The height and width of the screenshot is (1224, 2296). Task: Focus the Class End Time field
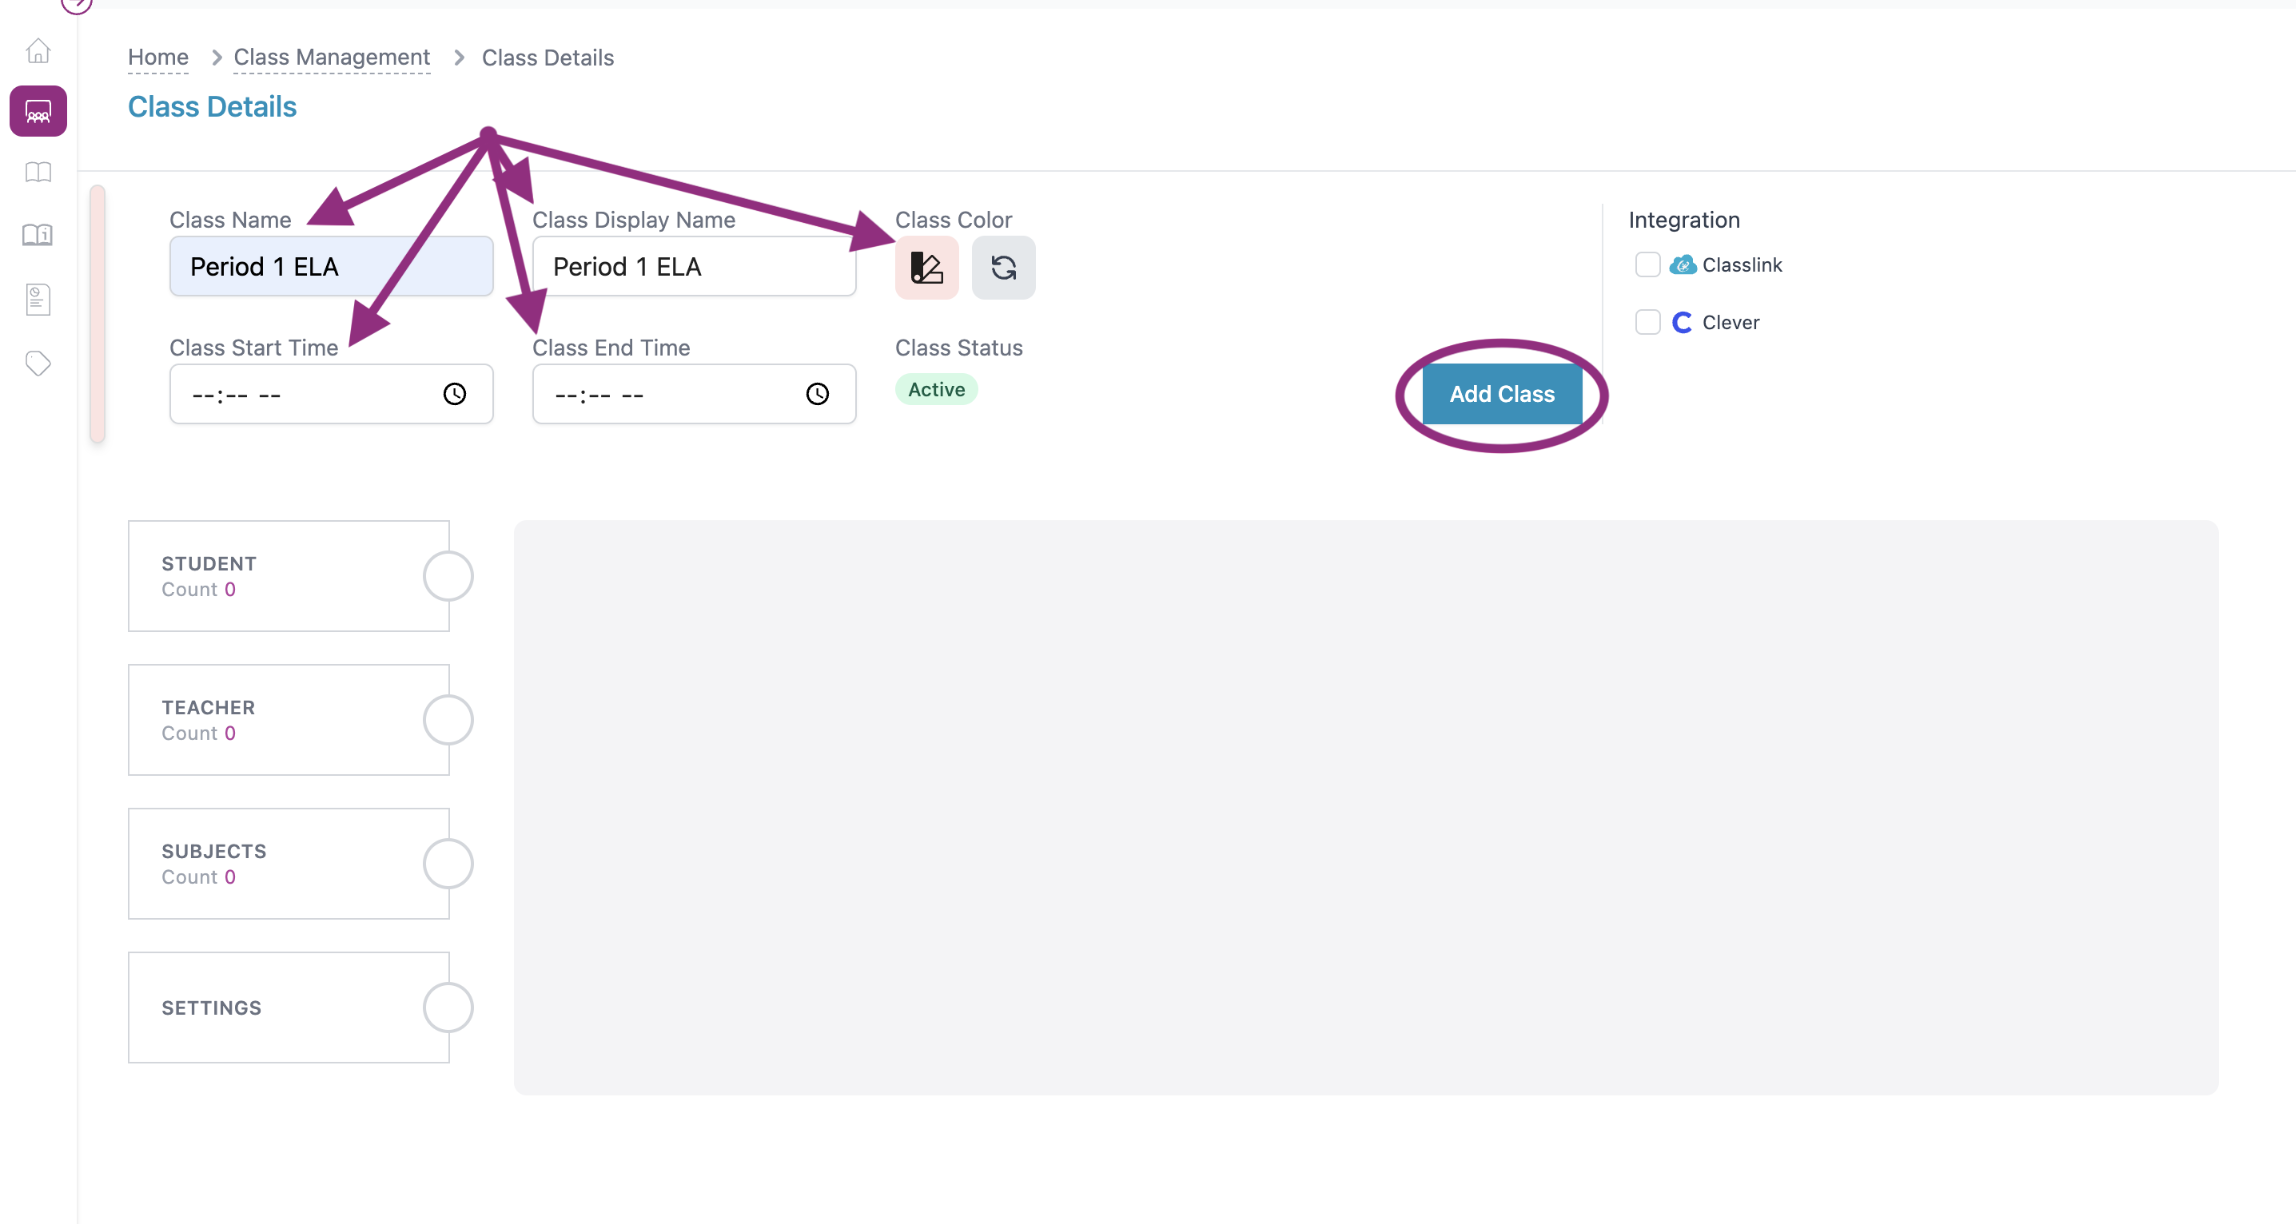tap(694, 394)
